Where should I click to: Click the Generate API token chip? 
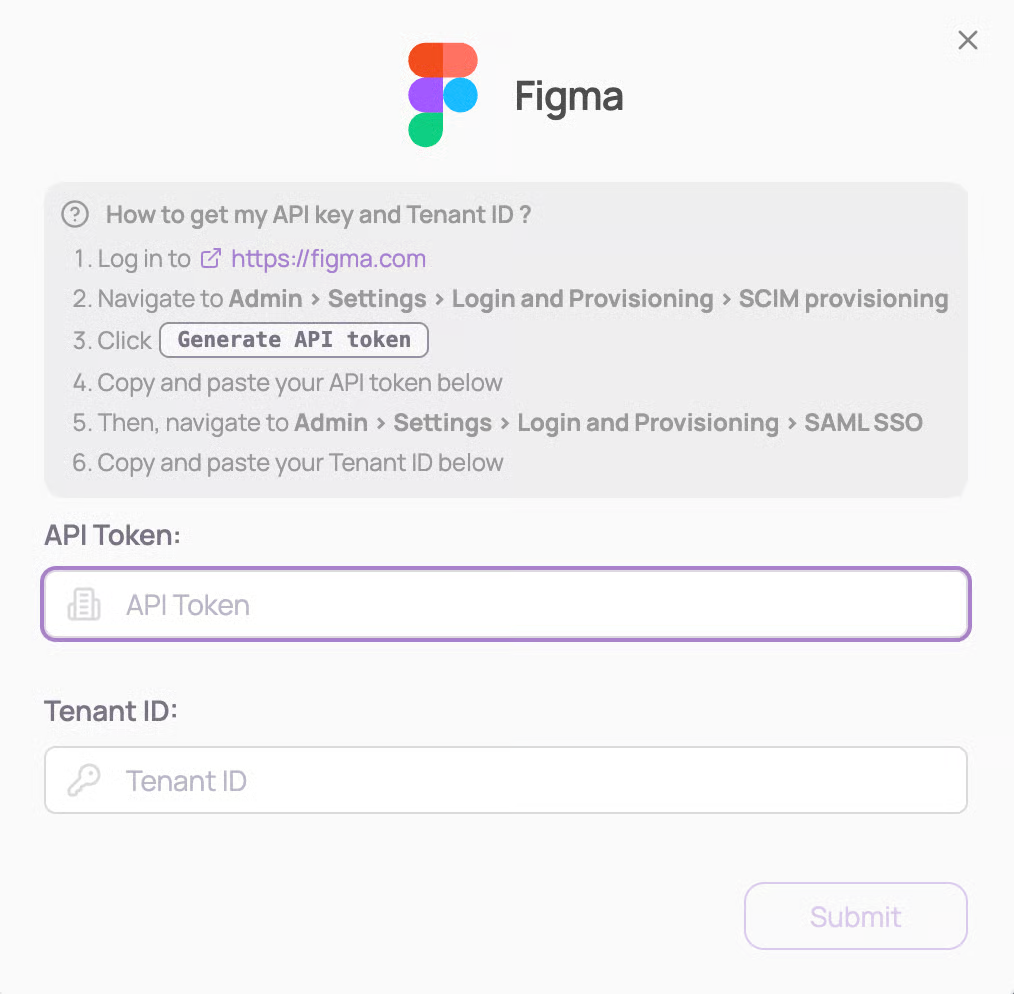[x=294, y=340]
